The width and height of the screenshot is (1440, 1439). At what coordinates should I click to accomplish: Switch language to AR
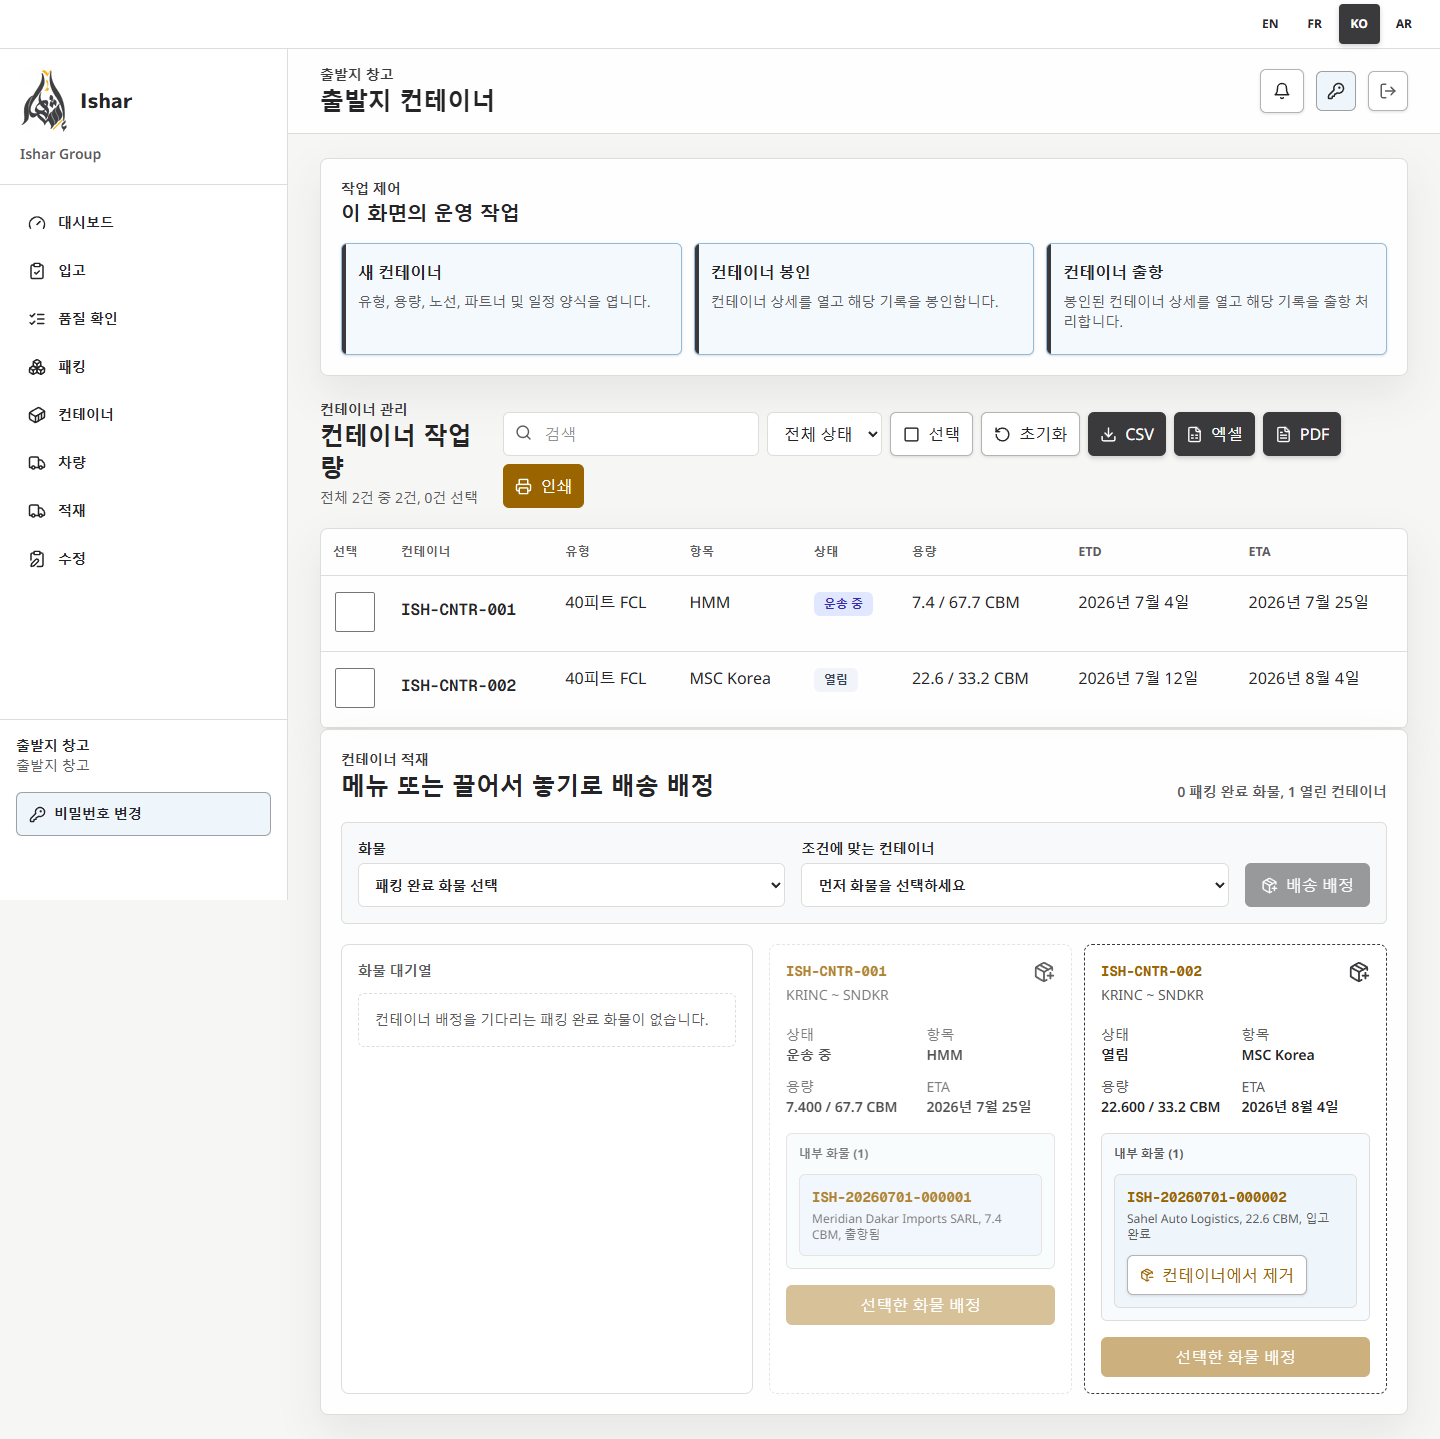(x=1404, y=24)
